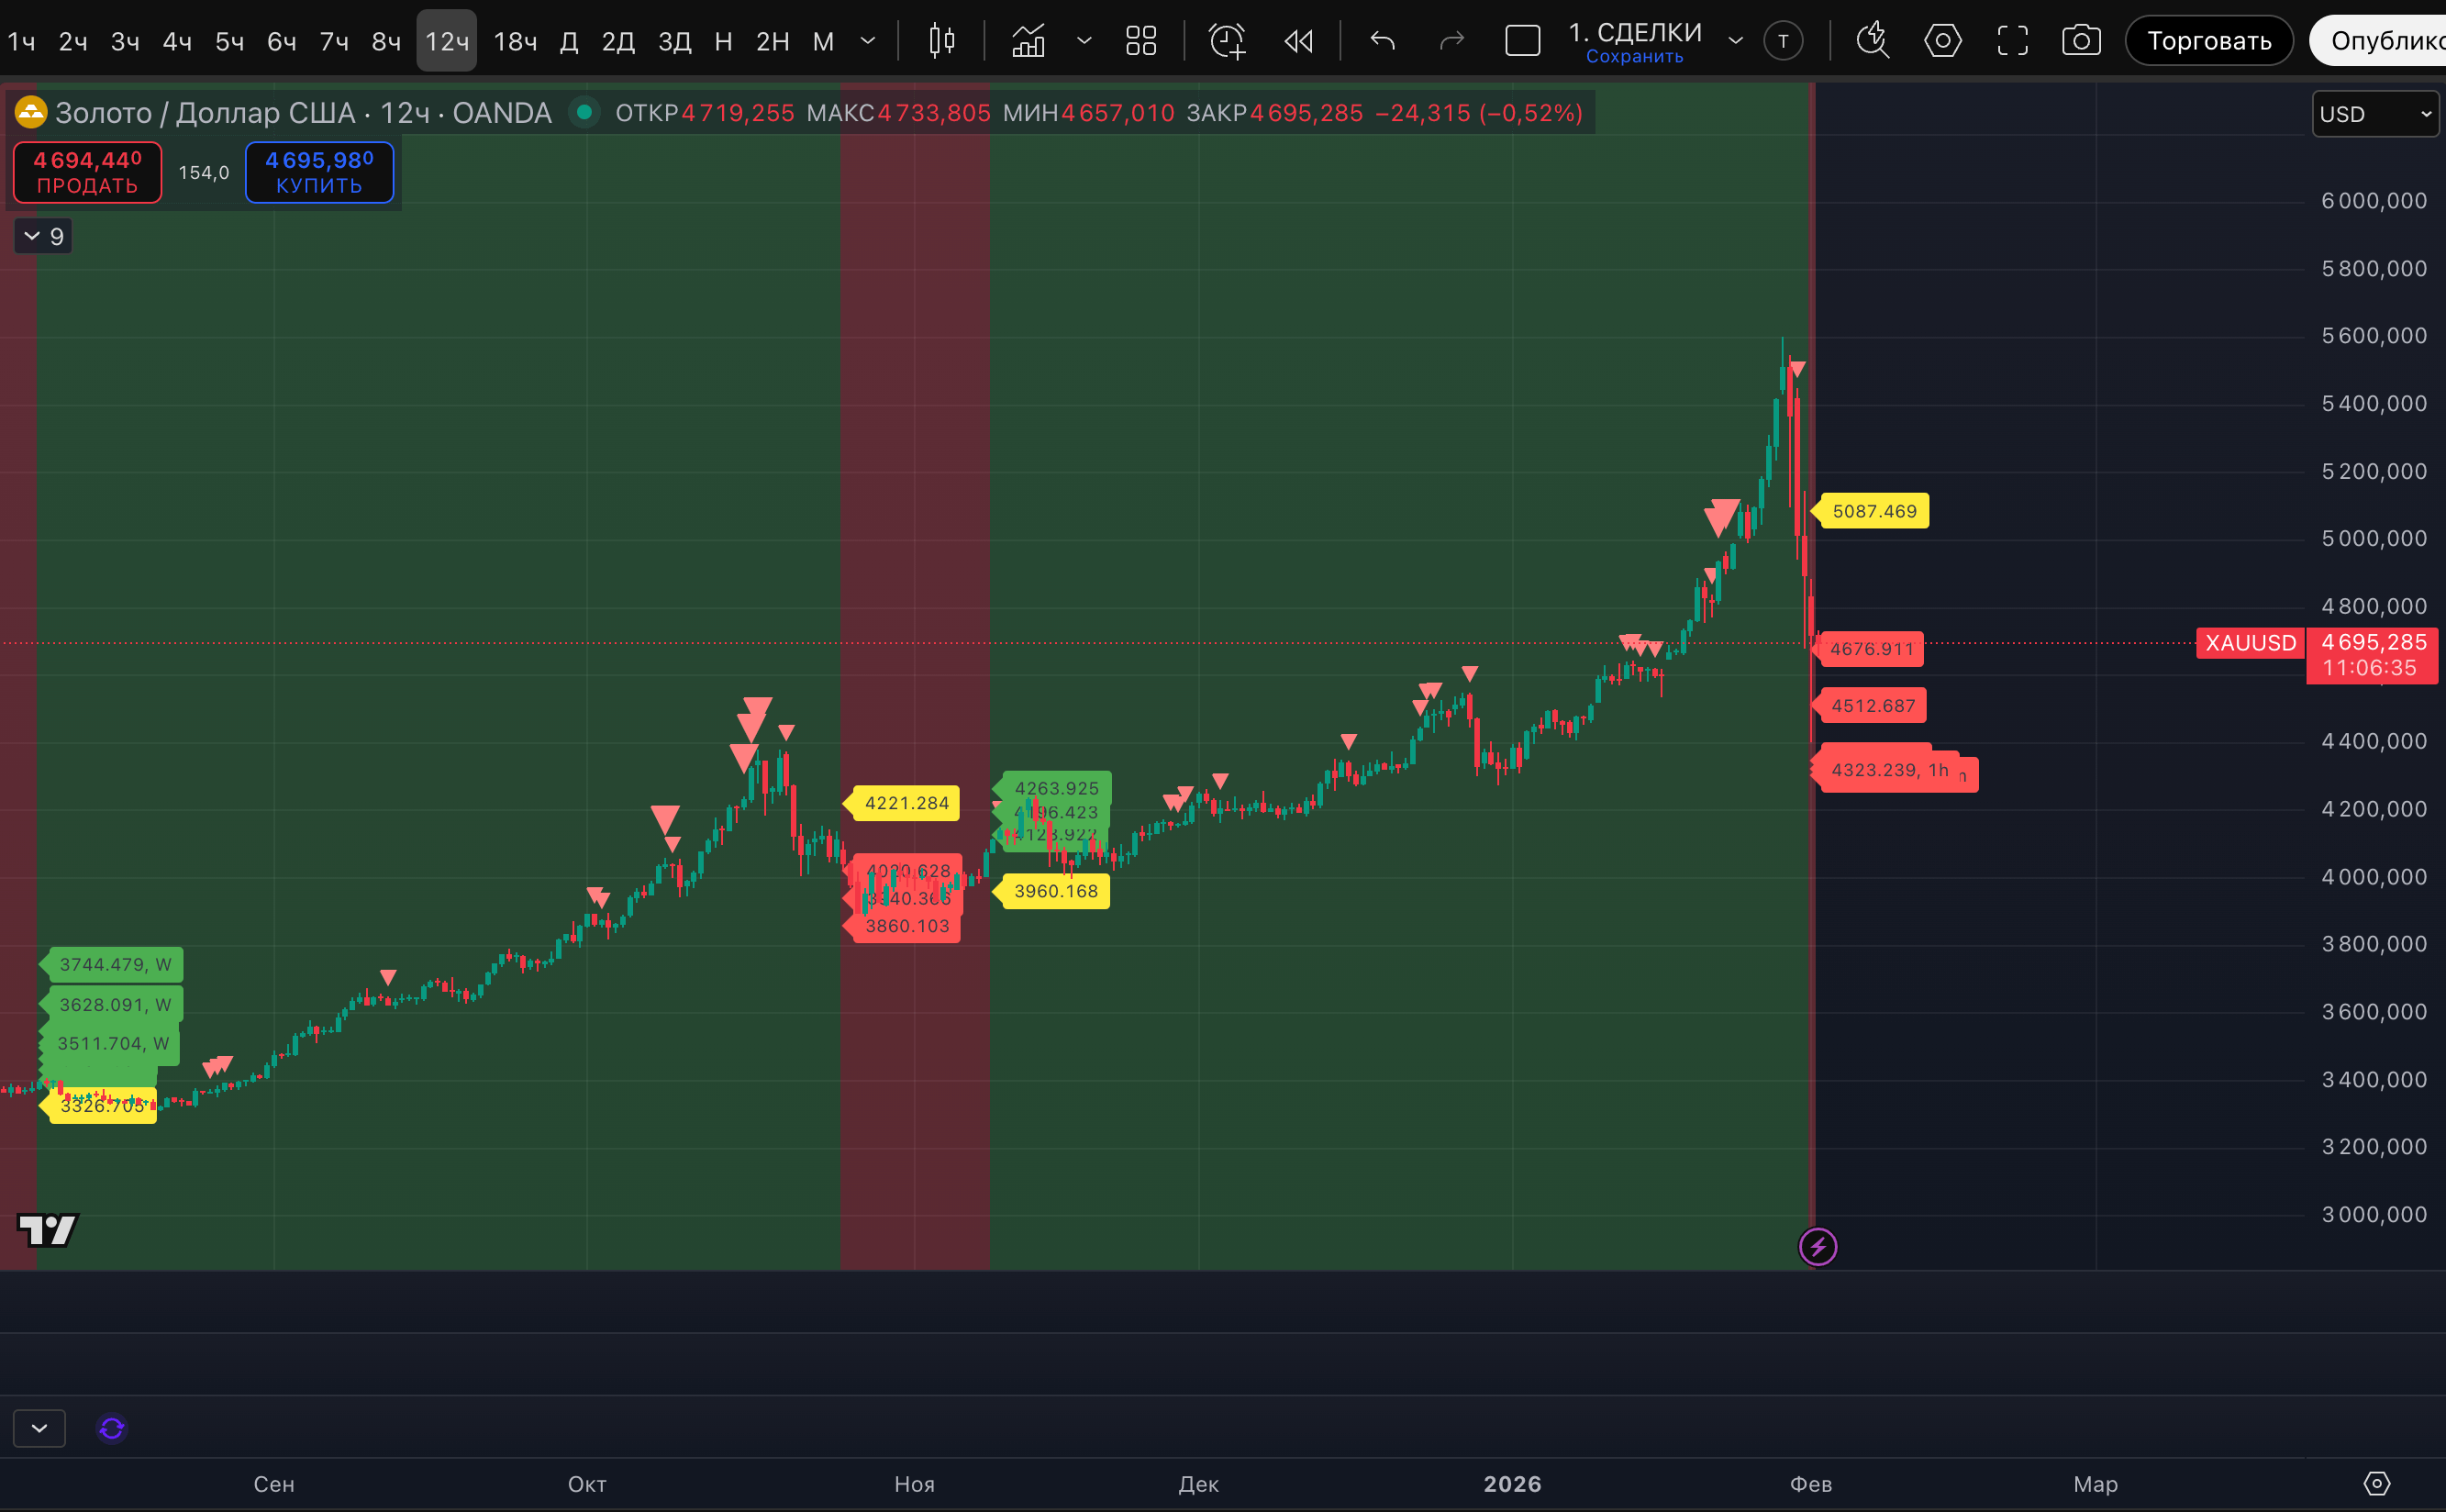Create a new price alert
2446x1512 pixels.
click(x=1227, y=41)
